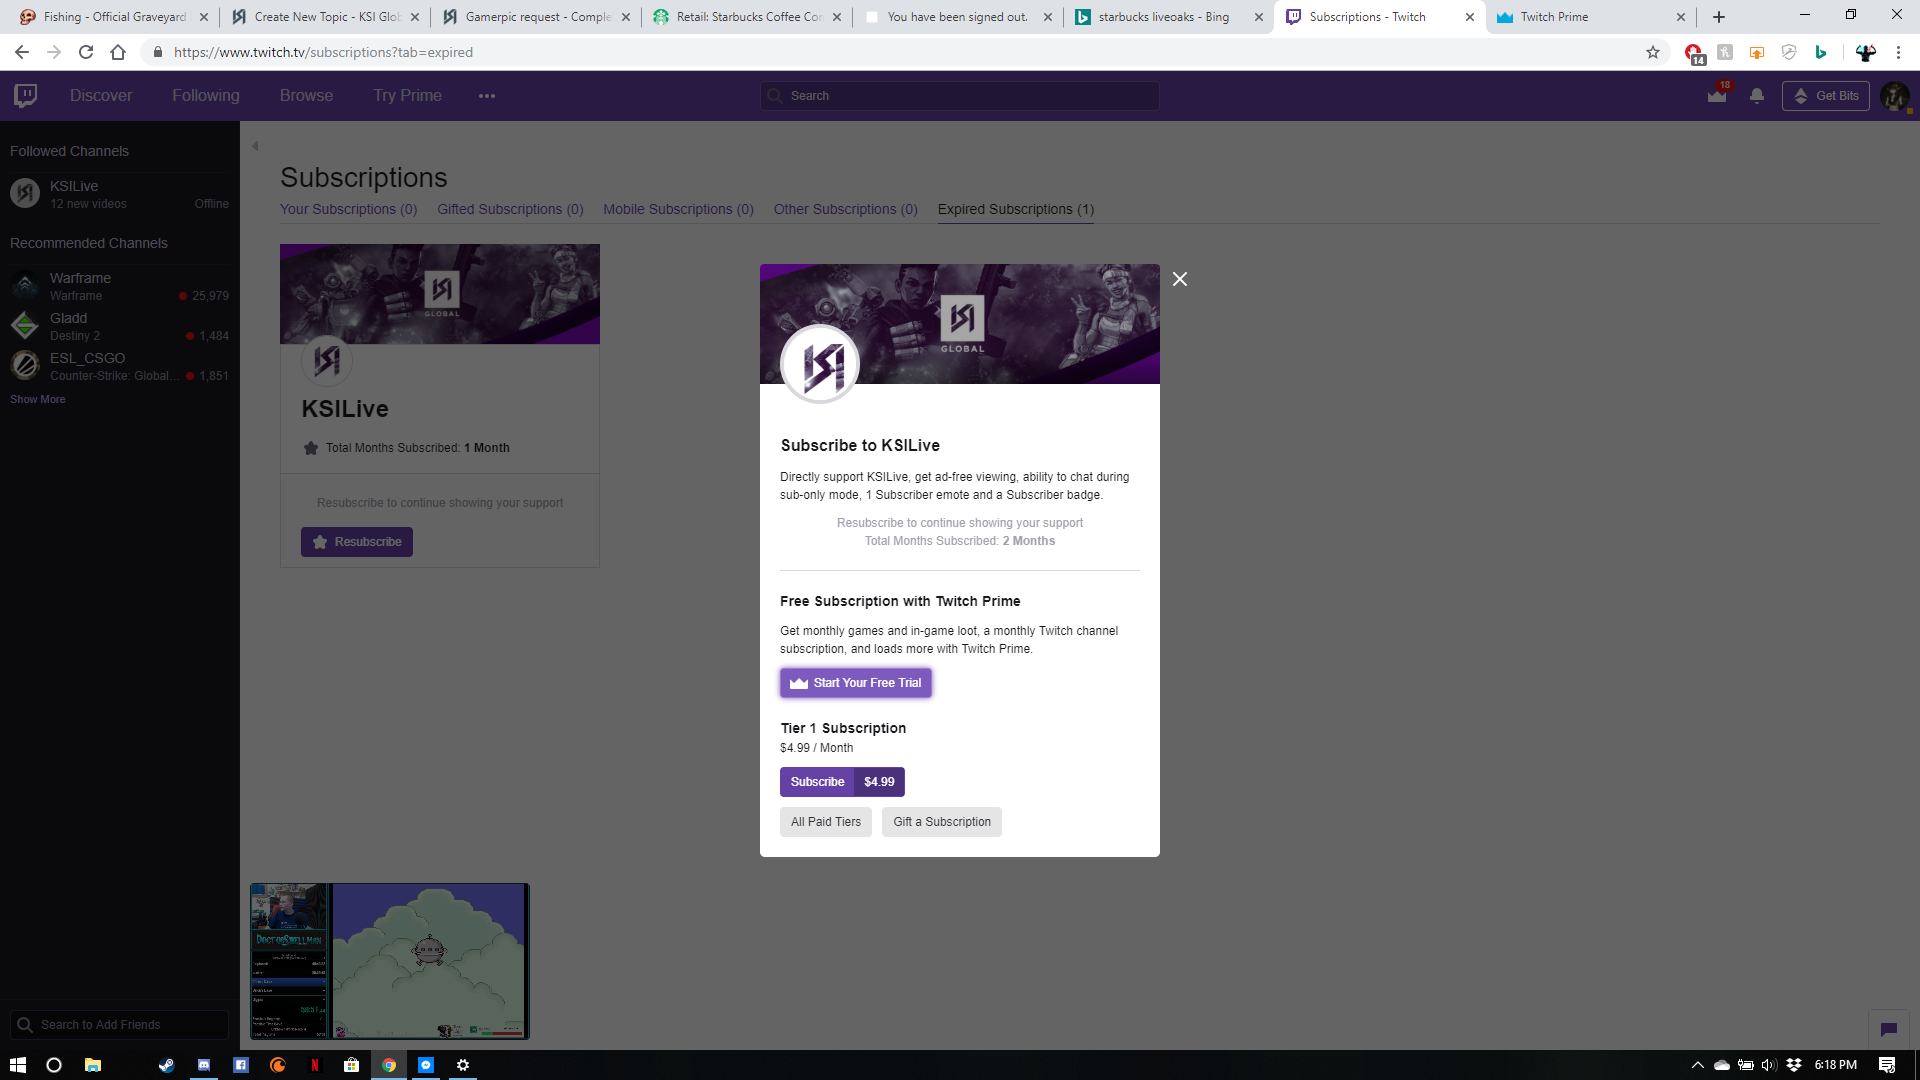Open the Chrome menu three-dots icon
1920x1080 pixels.
point(1898,52)
